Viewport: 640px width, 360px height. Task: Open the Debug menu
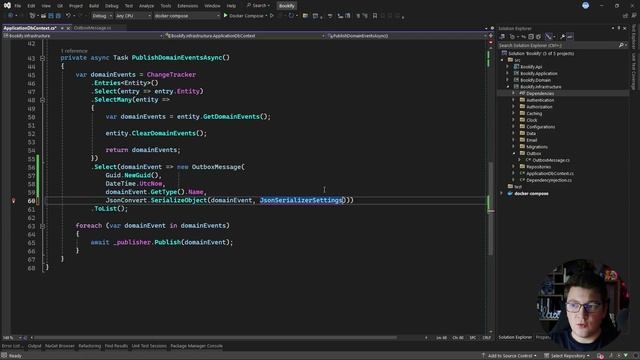pos(111,6)
